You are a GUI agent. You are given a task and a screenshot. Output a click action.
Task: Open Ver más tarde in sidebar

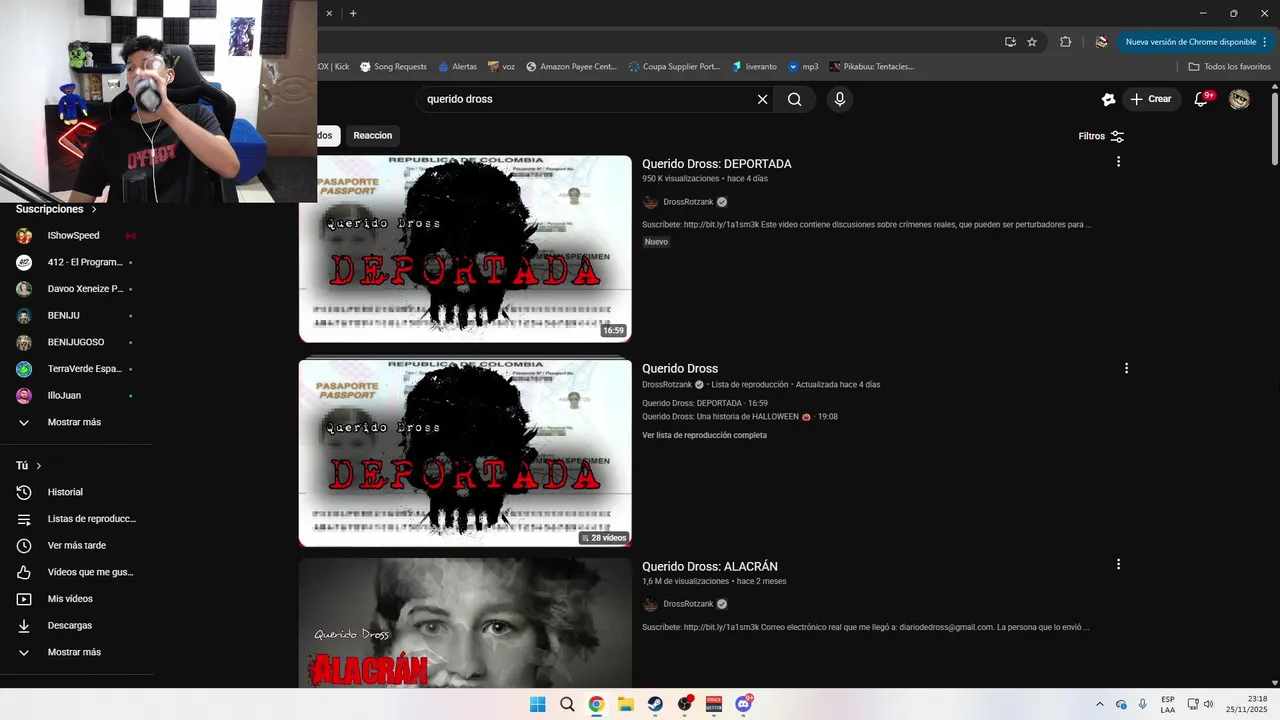[x=76, y=545]
